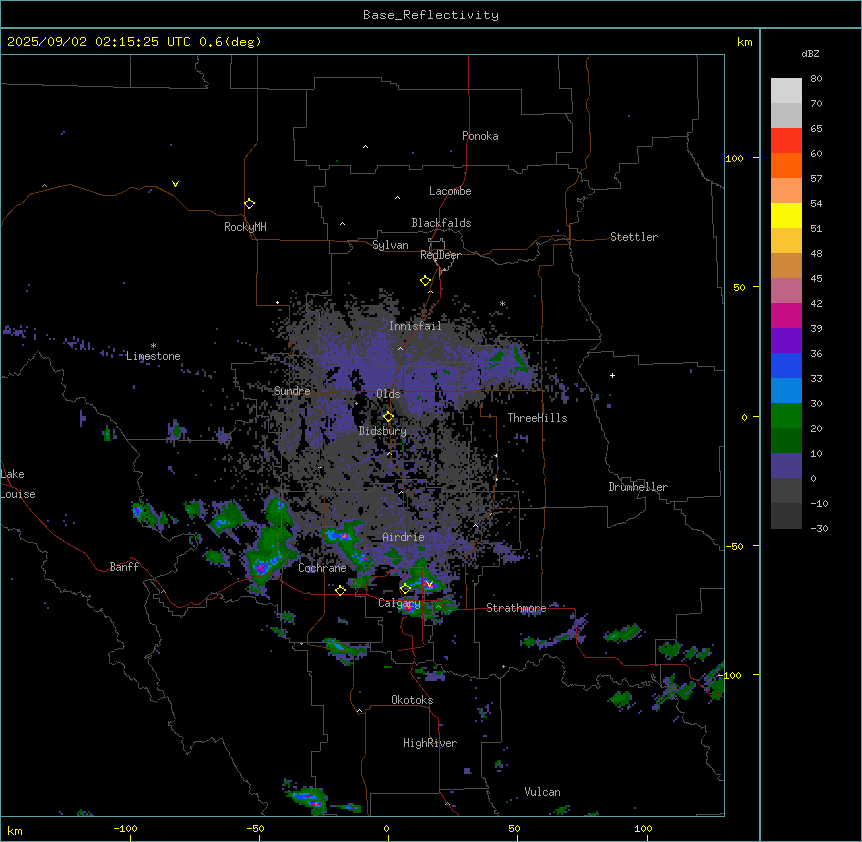Click the Olds city label
Screen dimensions: 862x842
(x=388, y=394)
